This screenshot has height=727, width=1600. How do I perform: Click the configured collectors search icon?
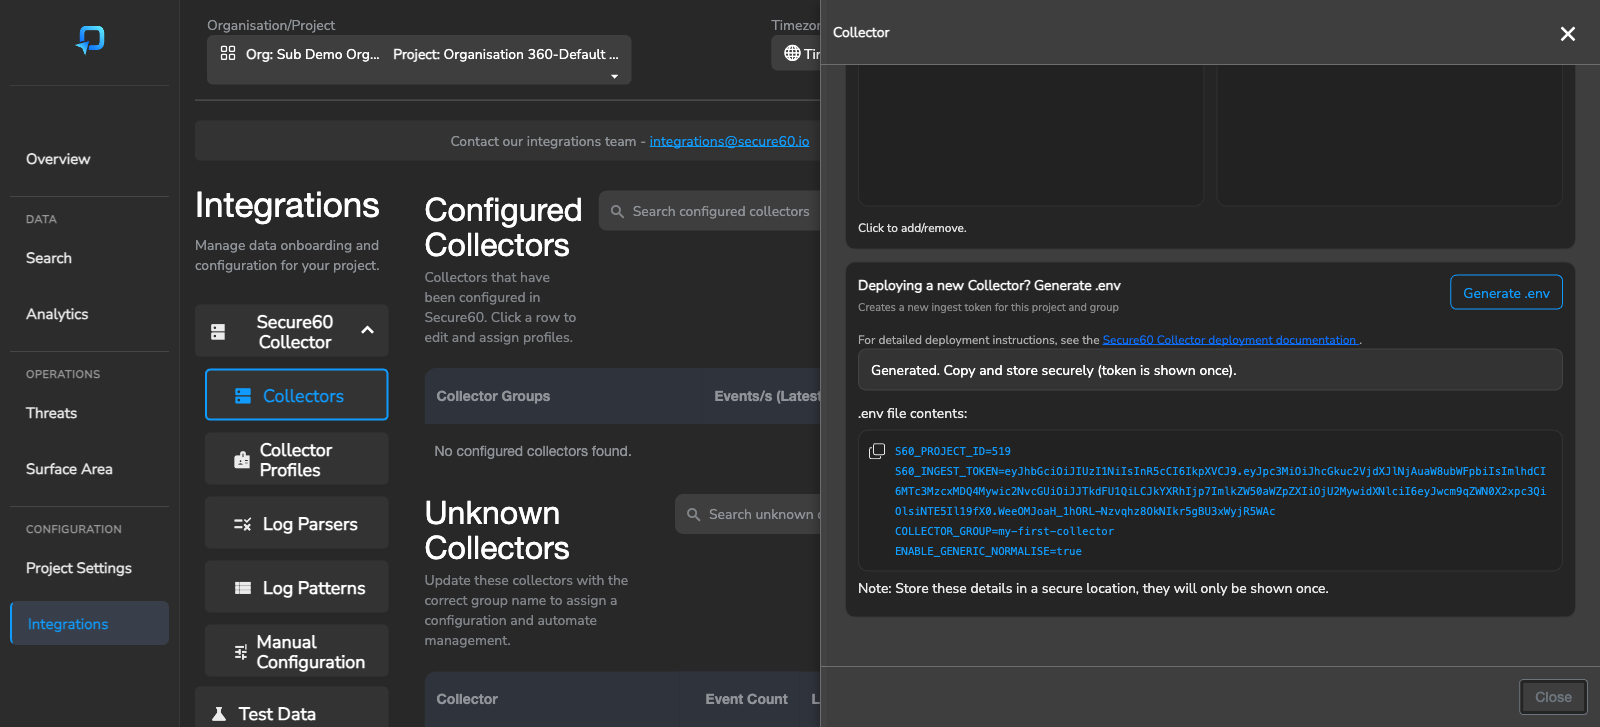[617, 212]
